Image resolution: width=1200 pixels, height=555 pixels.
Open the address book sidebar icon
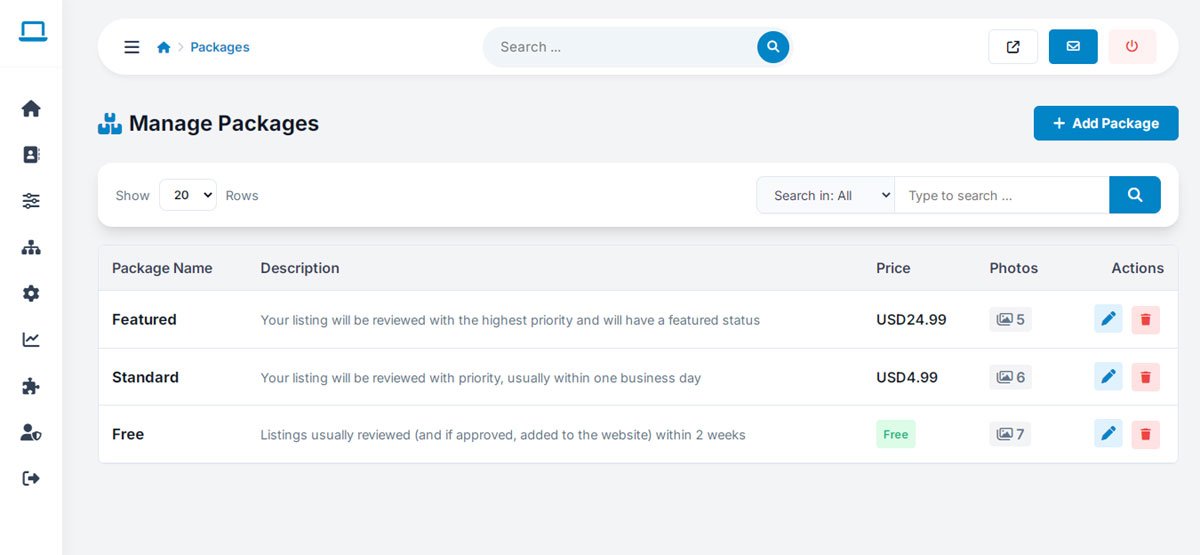[x=31, y=155]
